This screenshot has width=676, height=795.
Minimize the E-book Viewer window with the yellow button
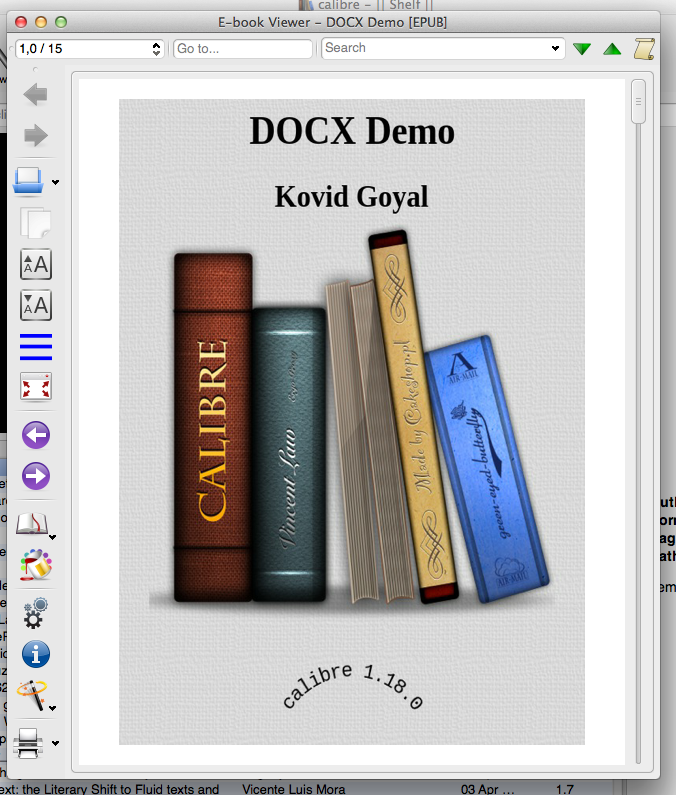coord(41,22)
